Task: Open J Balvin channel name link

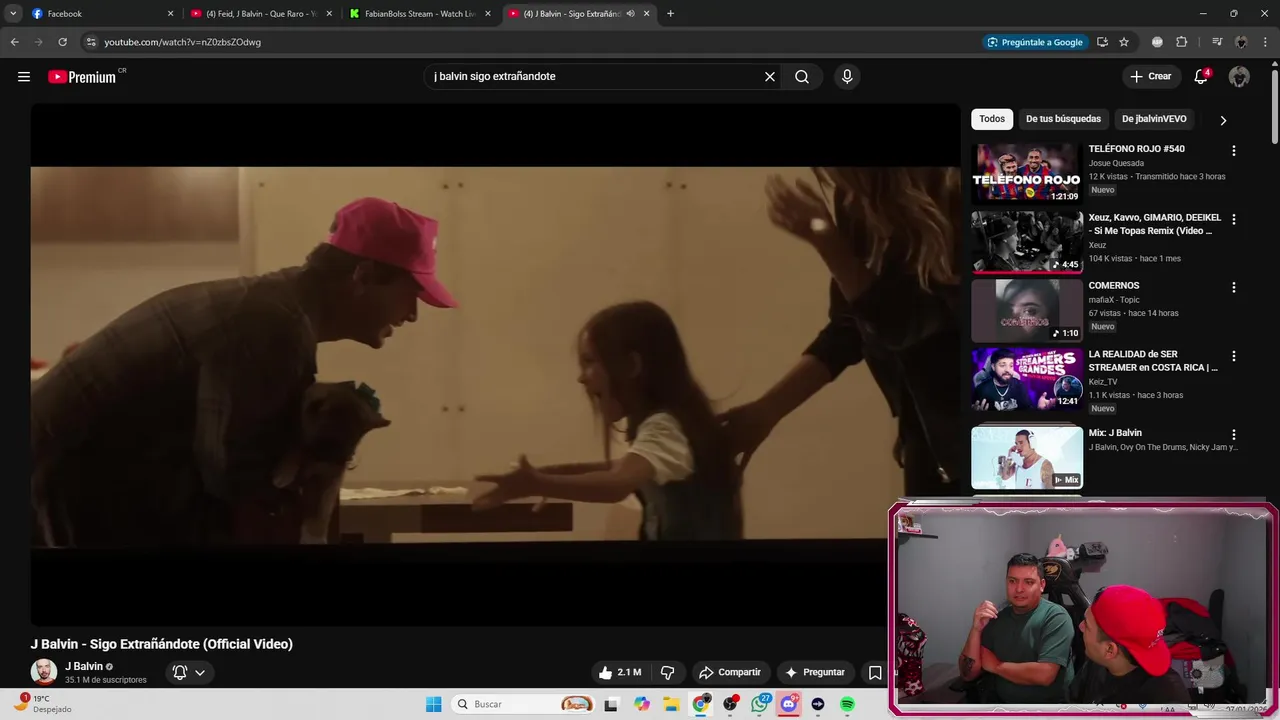Action: click(84, 667)
